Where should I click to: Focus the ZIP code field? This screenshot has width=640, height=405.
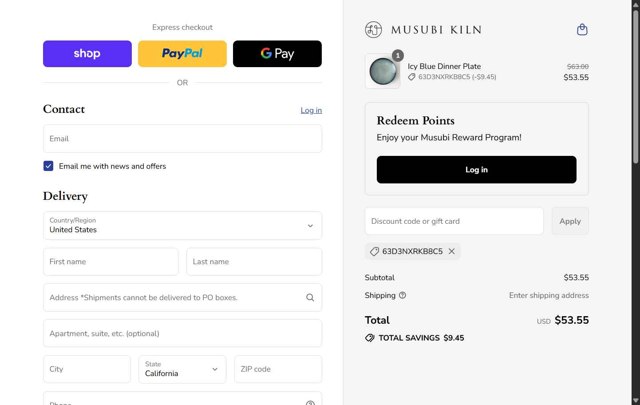point(278,369)
